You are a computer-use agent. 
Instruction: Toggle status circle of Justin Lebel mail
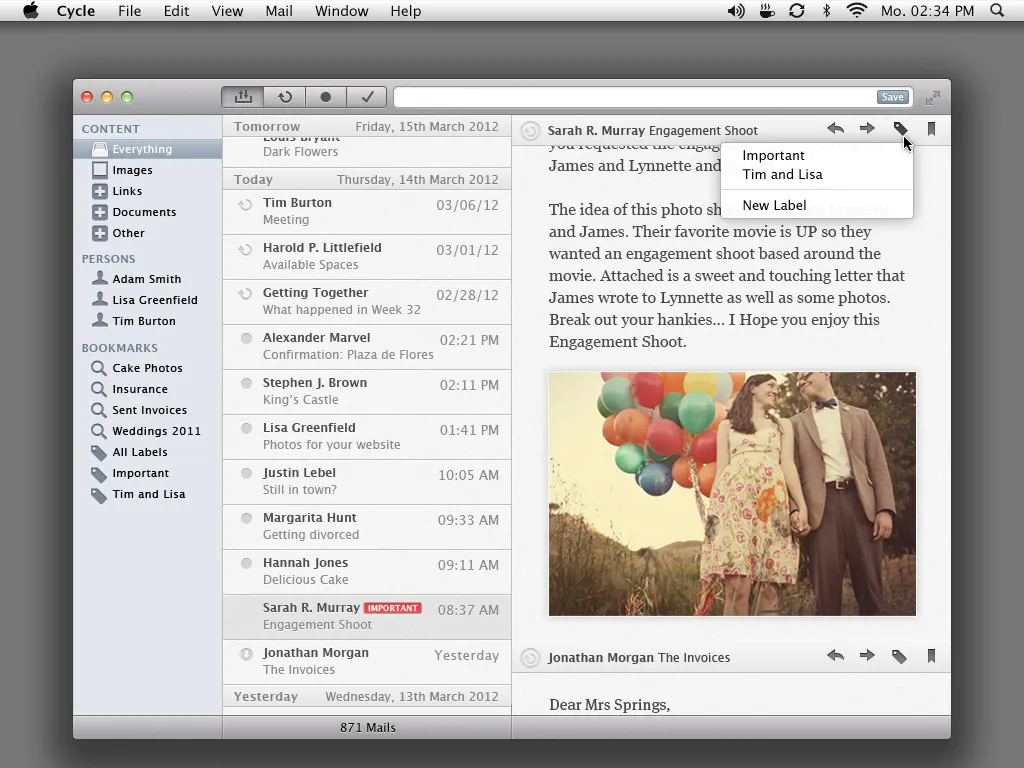(246, 473)
